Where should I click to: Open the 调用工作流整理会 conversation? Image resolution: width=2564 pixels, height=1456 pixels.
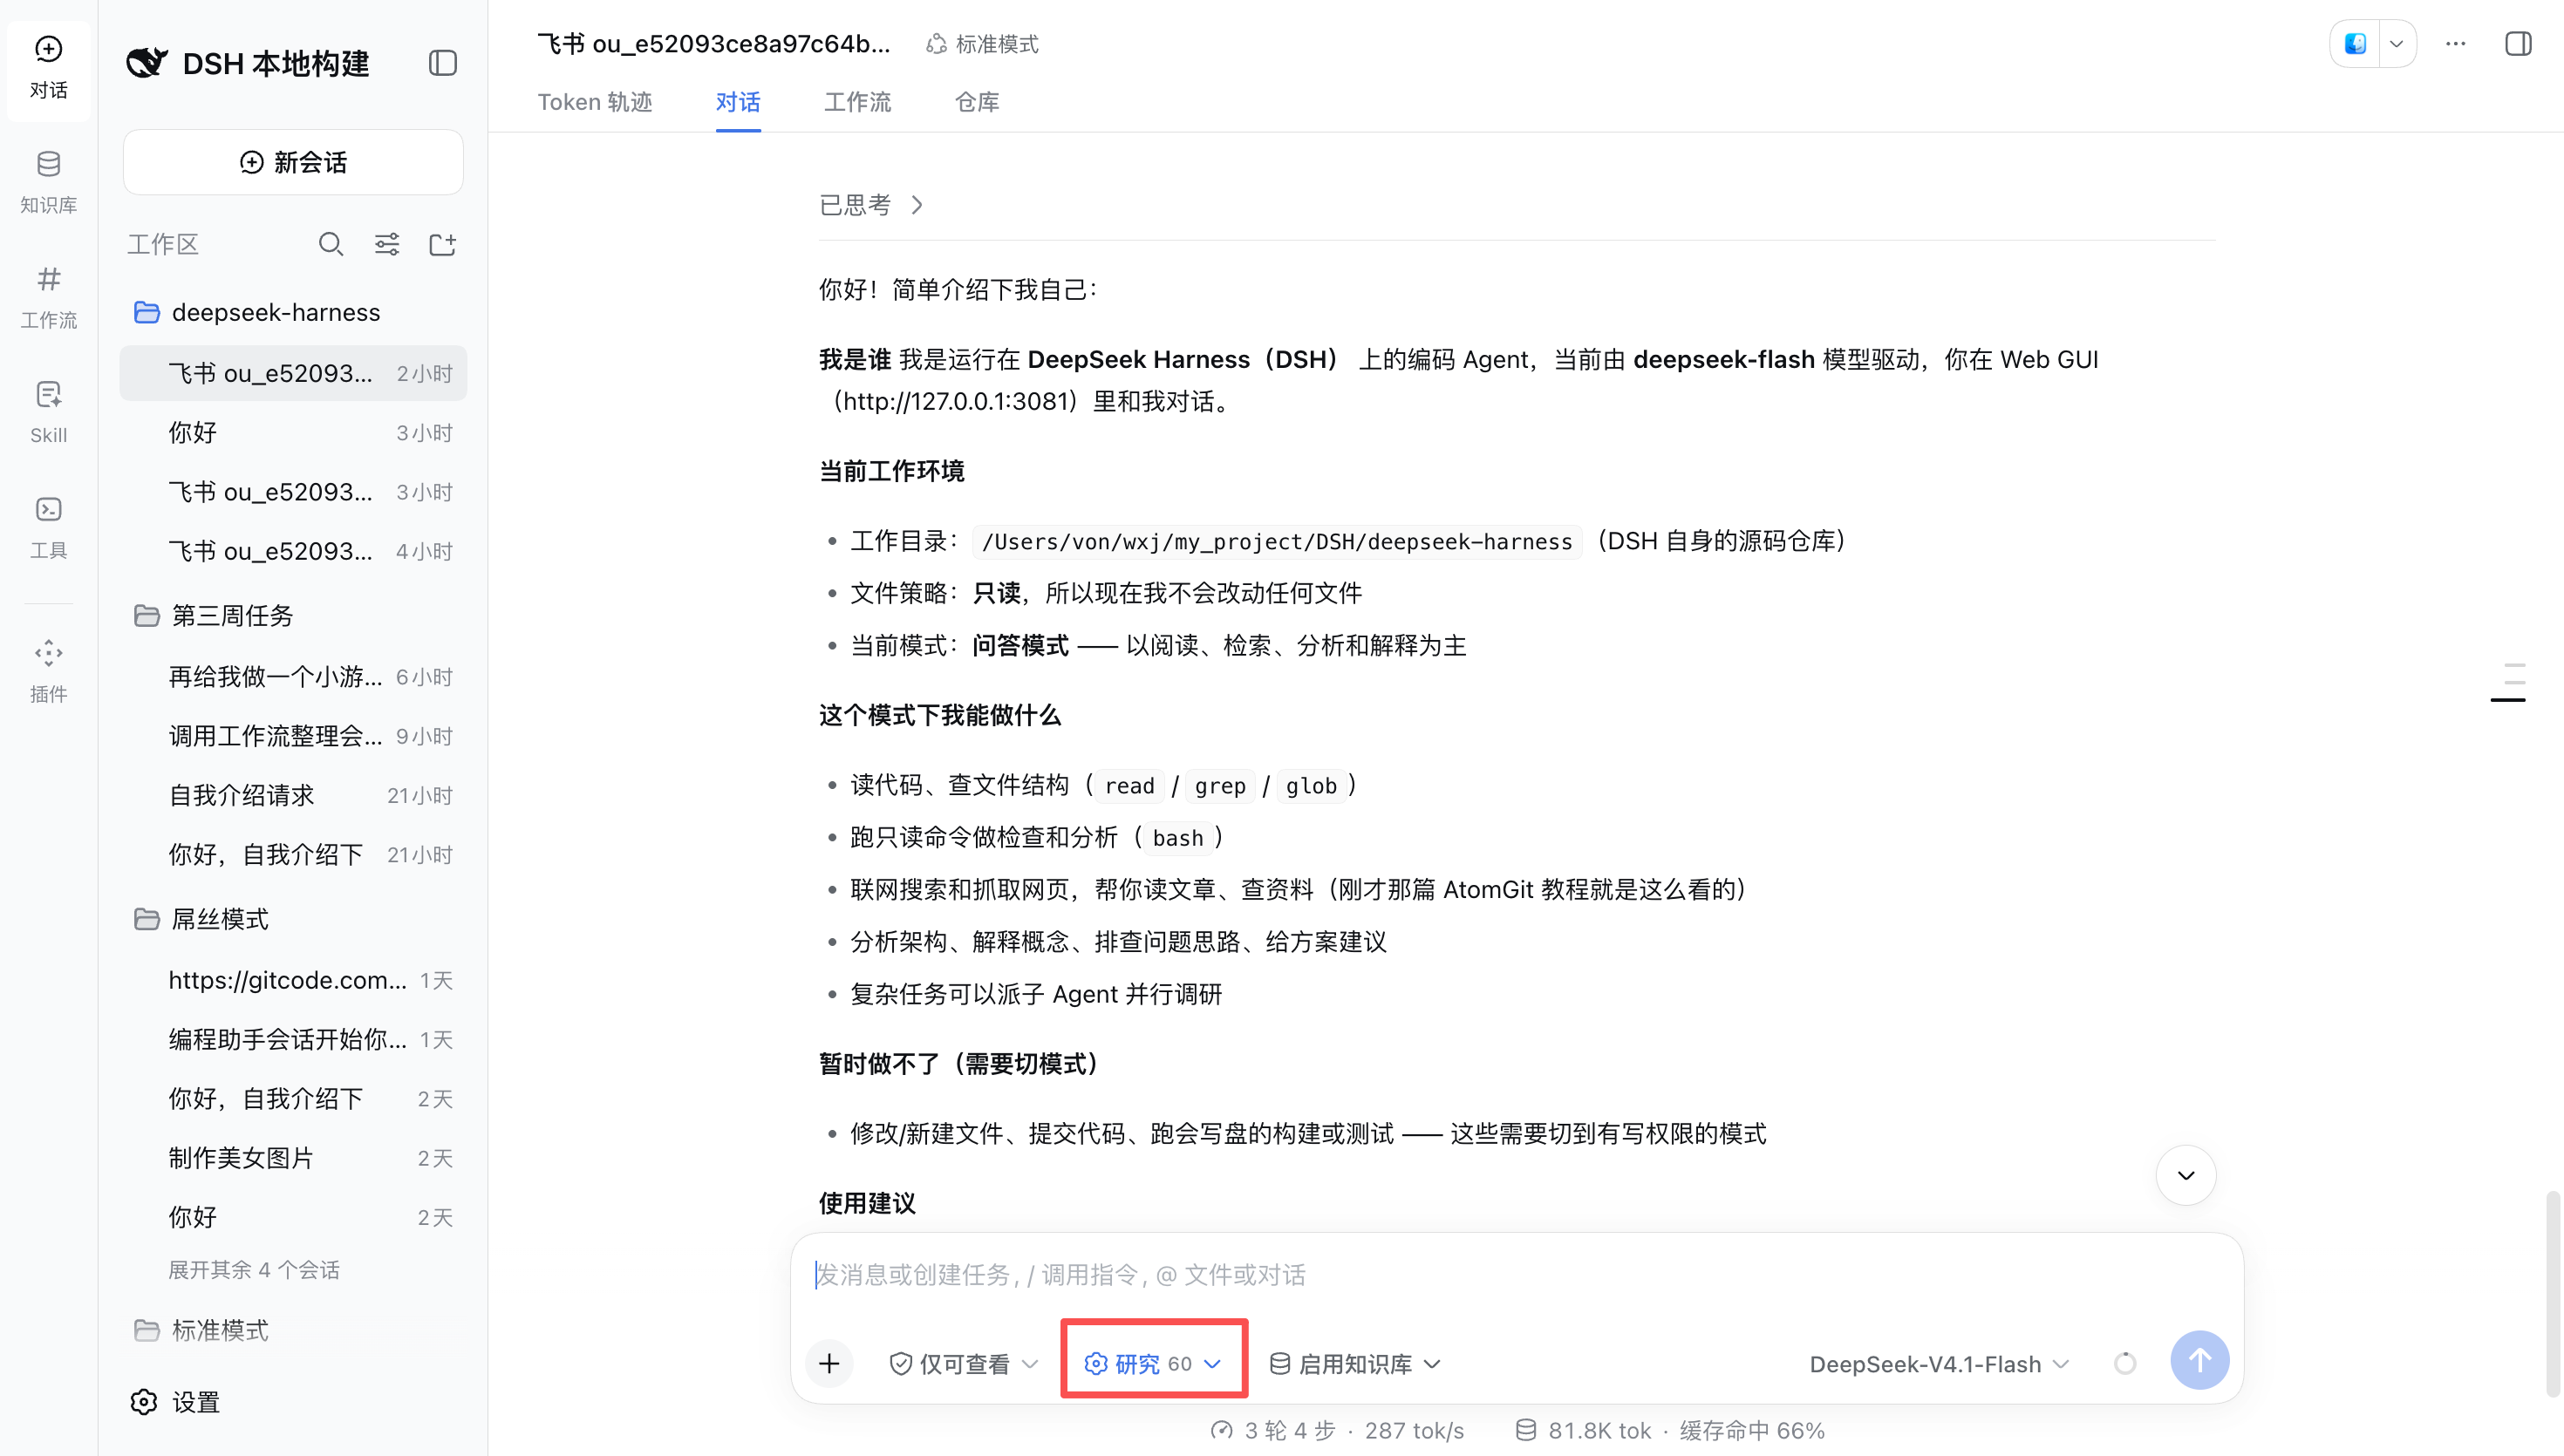coord(293,736)
